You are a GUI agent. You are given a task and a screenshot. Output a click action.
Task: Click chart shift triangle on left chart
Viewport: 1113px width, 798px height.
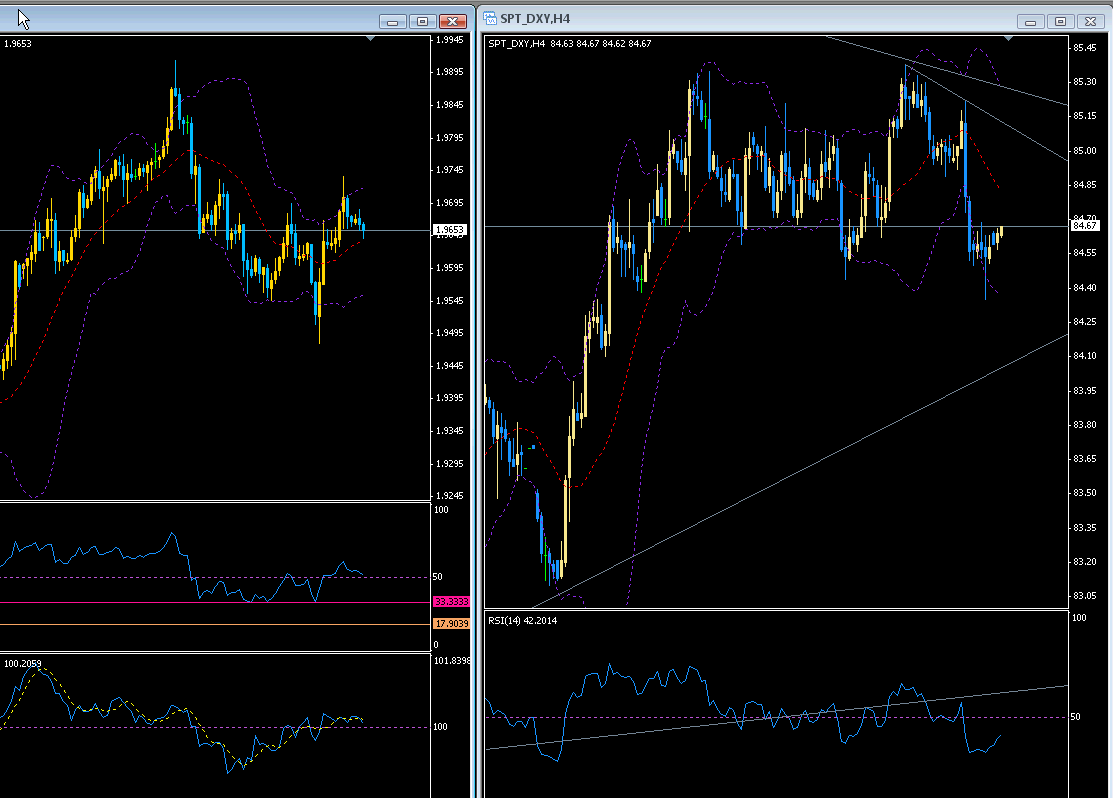tap(371, 38)
